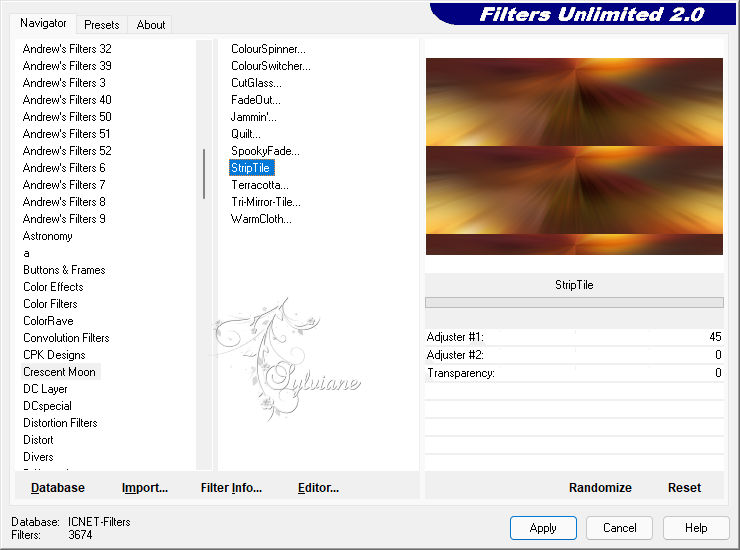Adjust the Adjuster #1 slider
The width and height of the screenshot is (740, 550).
point(574,337)
